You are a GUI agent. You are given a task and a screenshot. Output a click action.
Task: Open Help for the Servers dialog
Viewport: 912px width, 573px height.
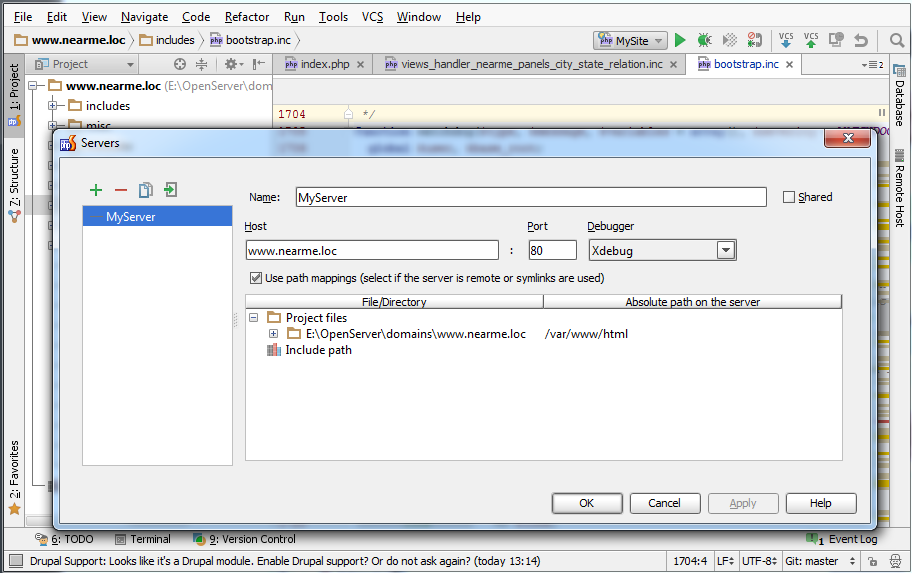tap(821, 503)
